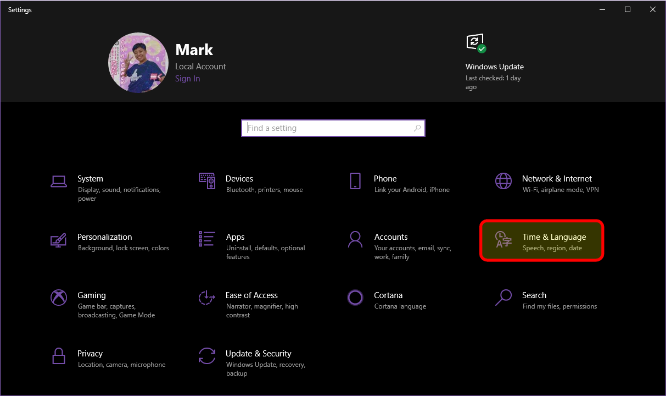666x396 pixels.
Task: Click the Mark profile picture
Action: [x=138, y=62]
